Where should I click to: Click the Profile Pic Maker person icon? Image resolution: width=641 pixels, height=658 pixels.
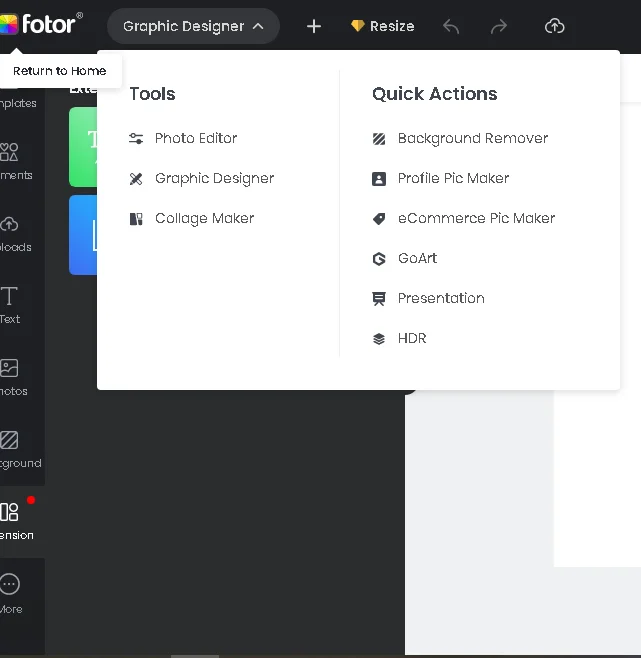(x=379, y=179)
